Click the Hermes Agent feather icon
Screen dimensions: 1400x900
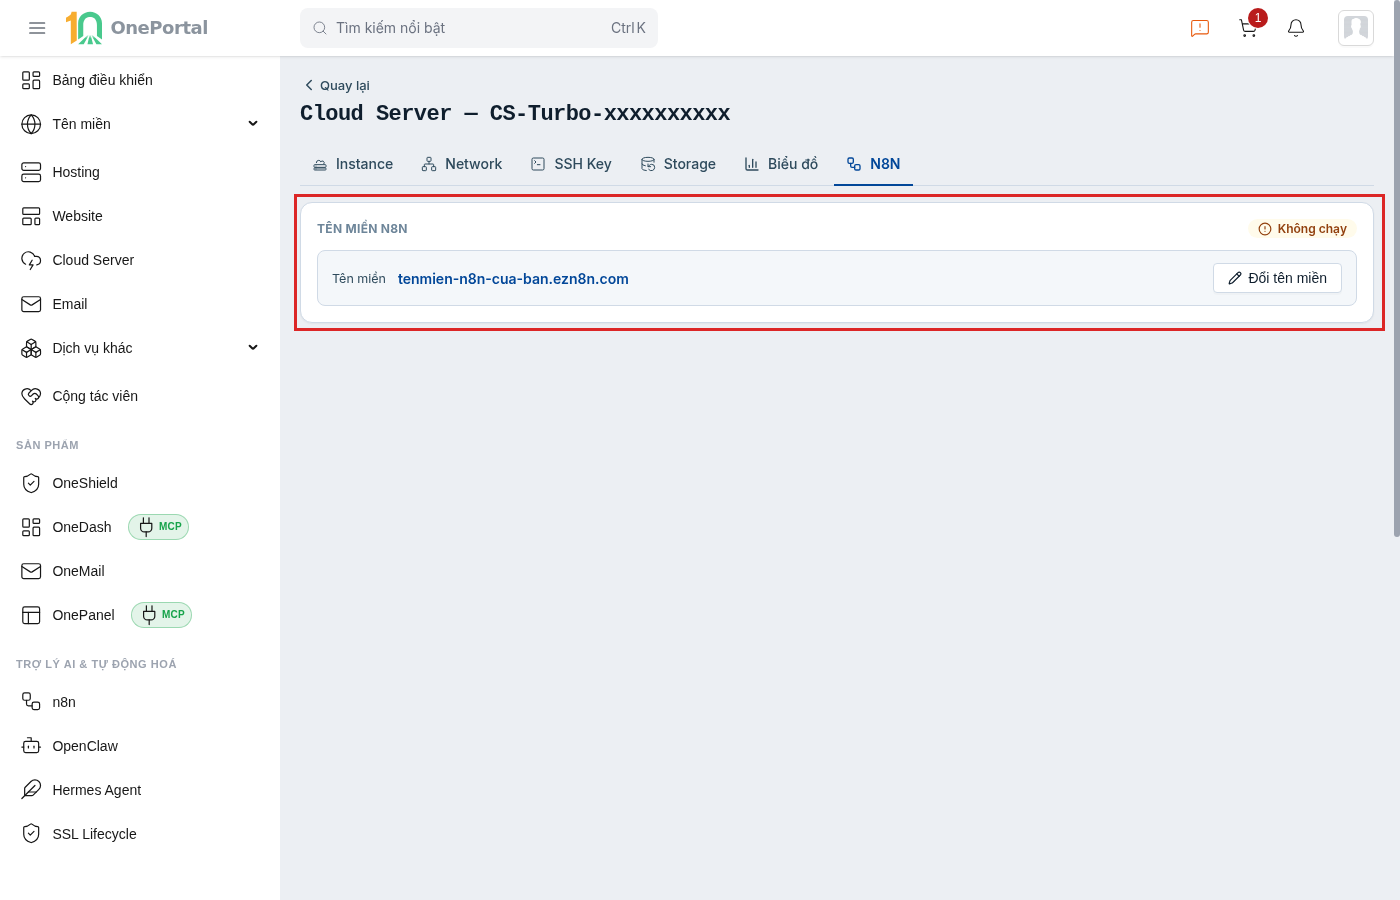[x=31, y=790]
